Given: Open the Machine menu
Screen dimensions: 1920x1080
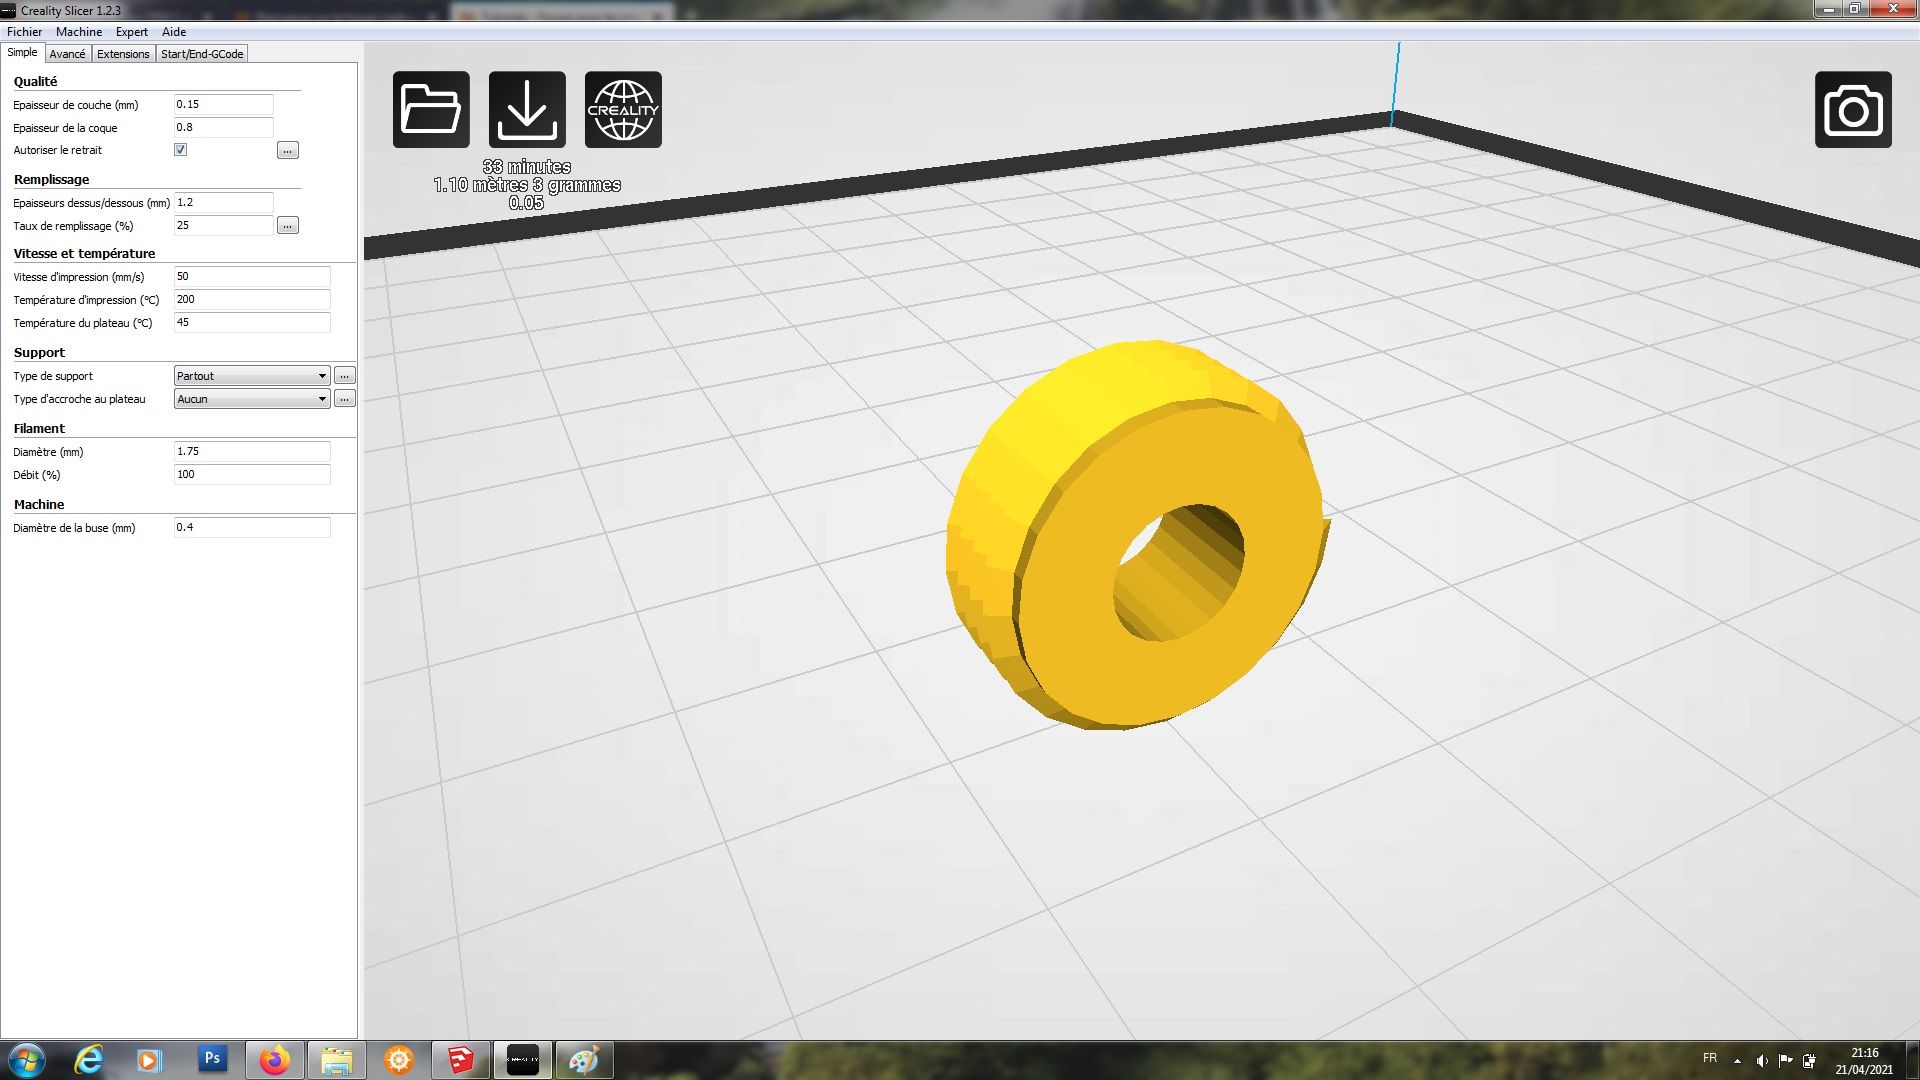Looking at the screenshot, I should coord(79,32).
